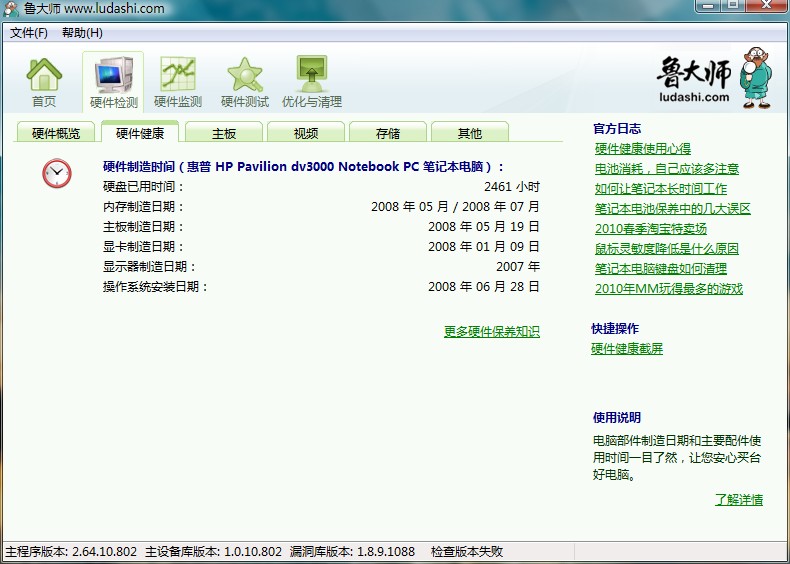Click the 主板制造日期 value 2008 年 05 月 19 日
Screen dimensions: 790x564
pyautogui.click(x=484, y=226)
